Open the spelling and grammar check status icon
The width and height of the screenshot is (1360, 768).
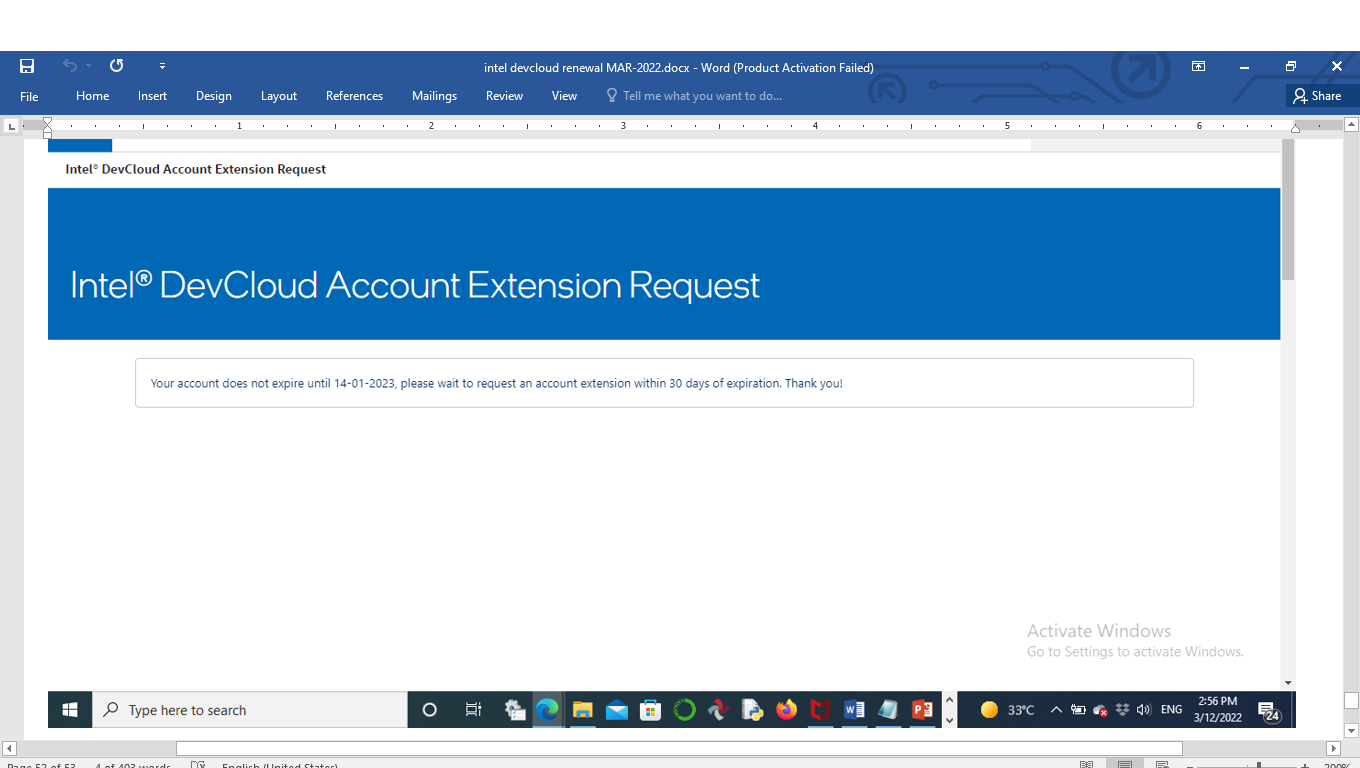point(197,765)
